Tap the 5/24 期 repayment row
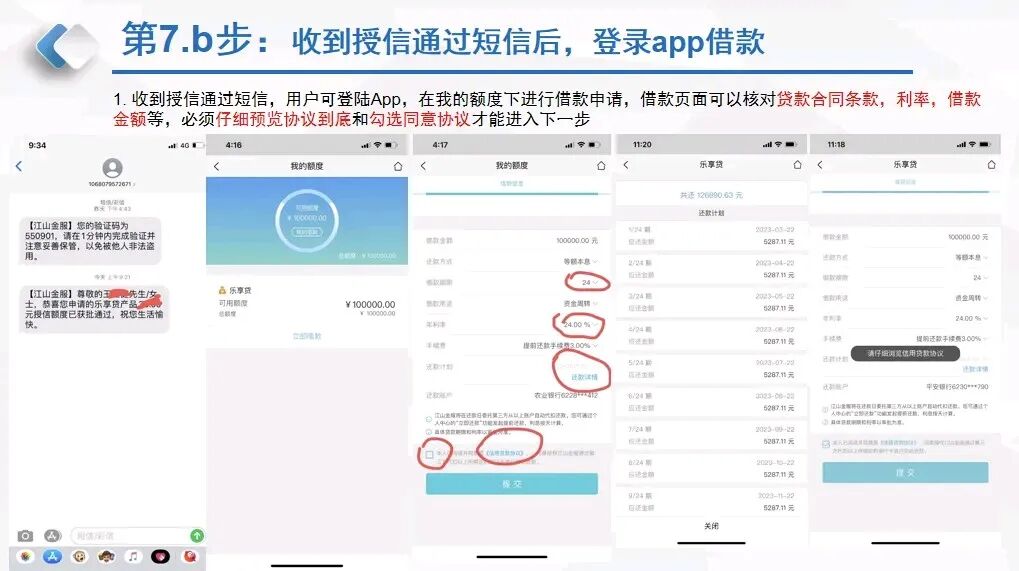 [x=711, y=369]
